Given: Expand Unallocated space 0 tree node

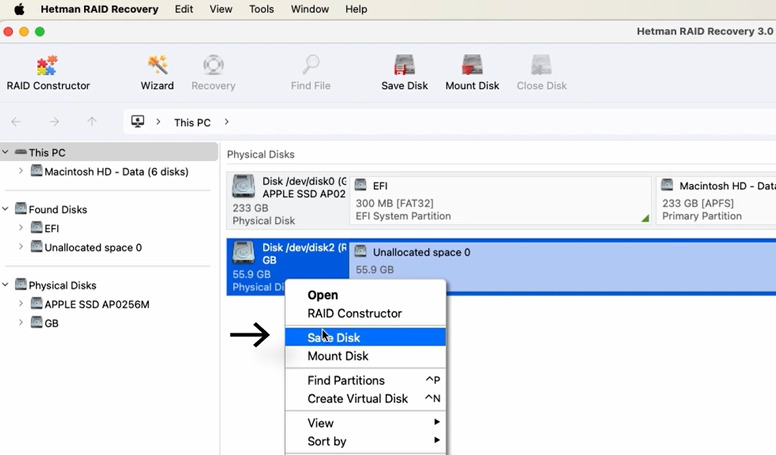Looking at the screenshot, I should (x=21, y=247).
